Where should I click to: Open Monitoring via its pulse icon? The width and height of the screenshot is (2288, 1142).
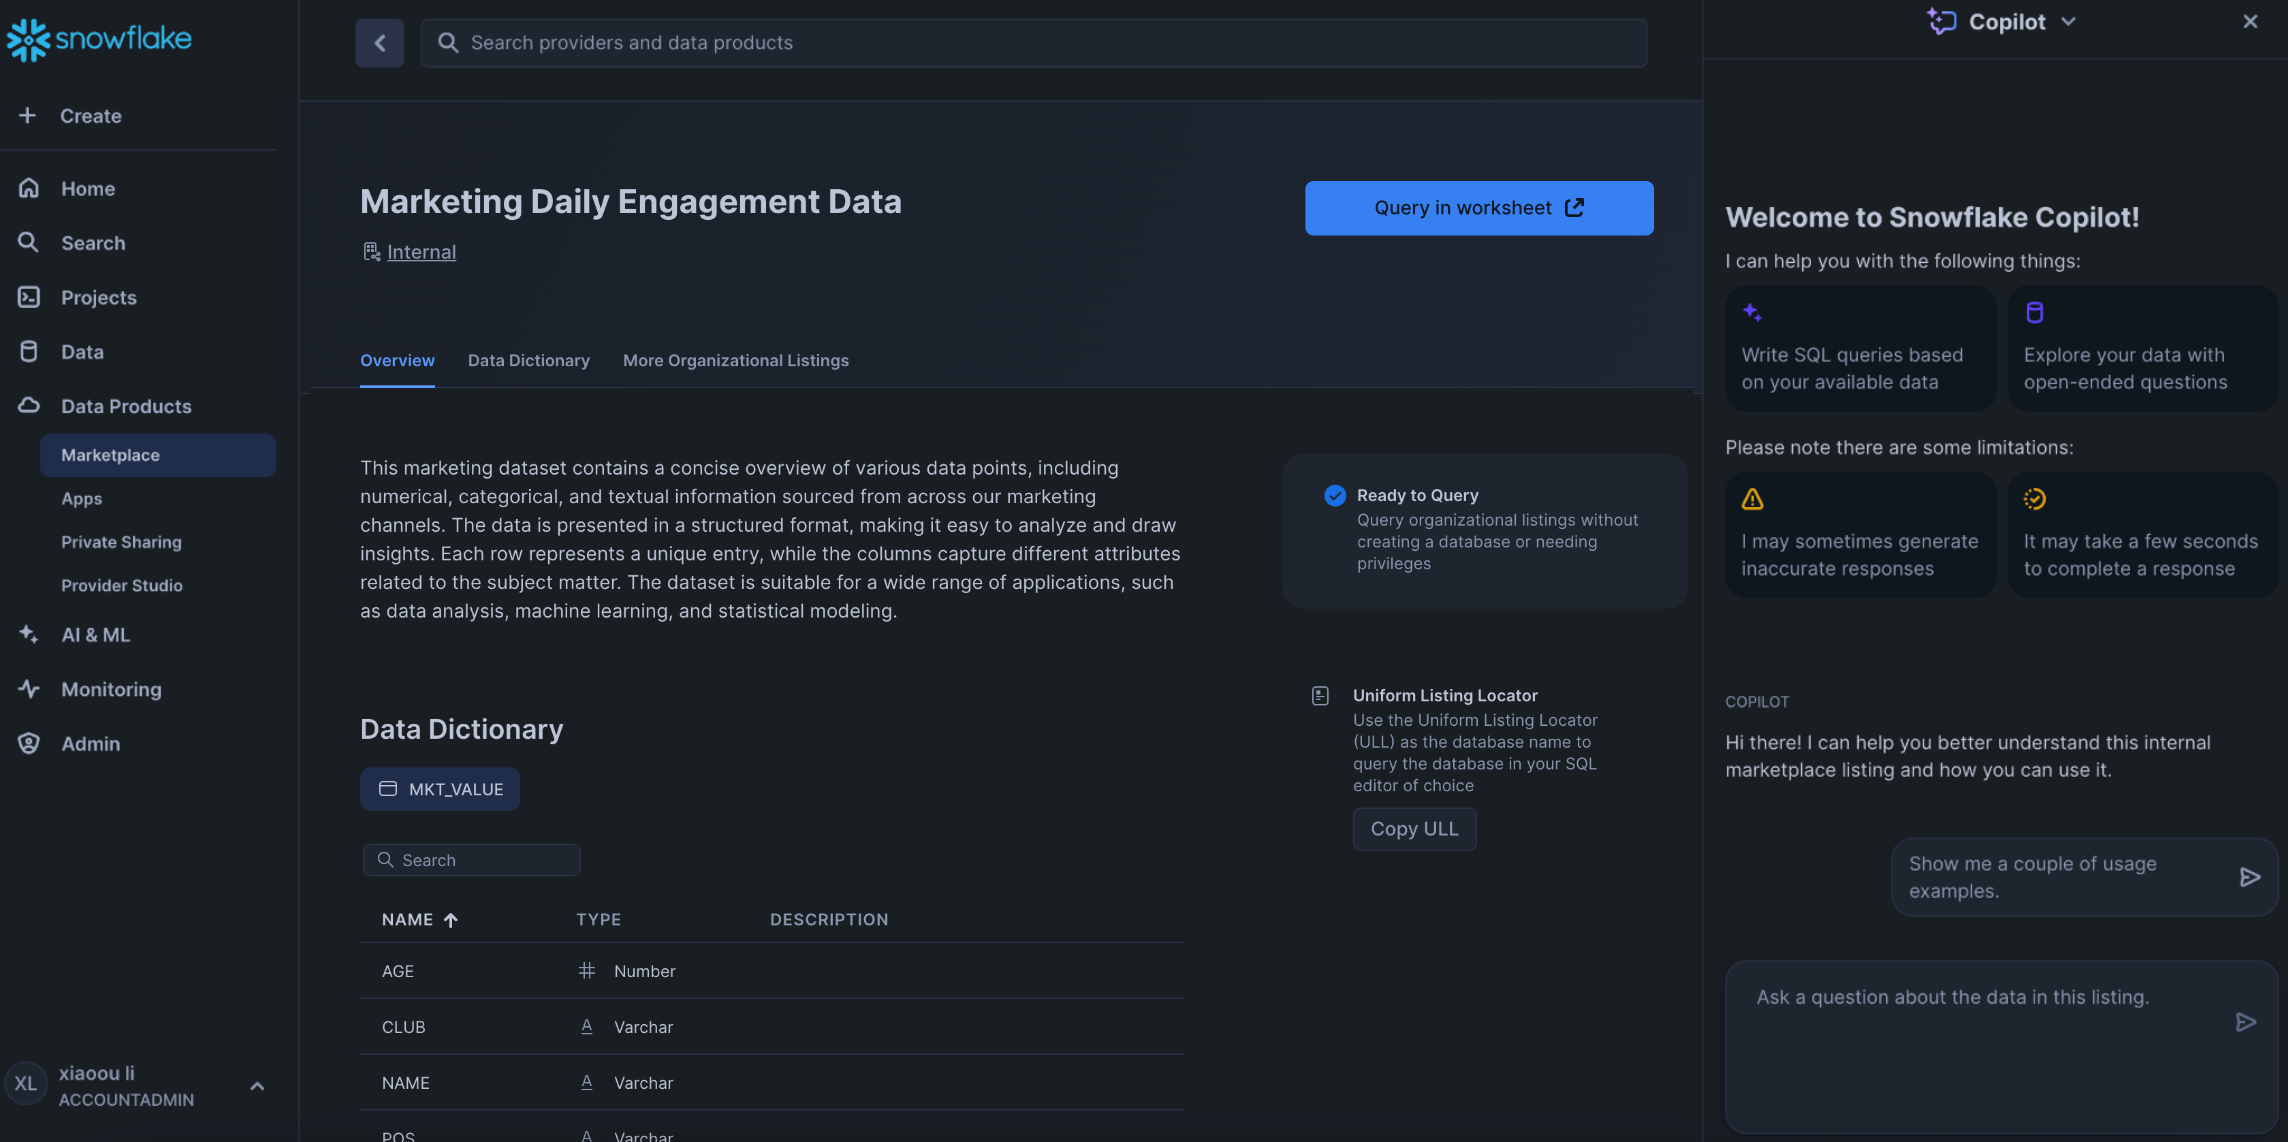[28, 689]
